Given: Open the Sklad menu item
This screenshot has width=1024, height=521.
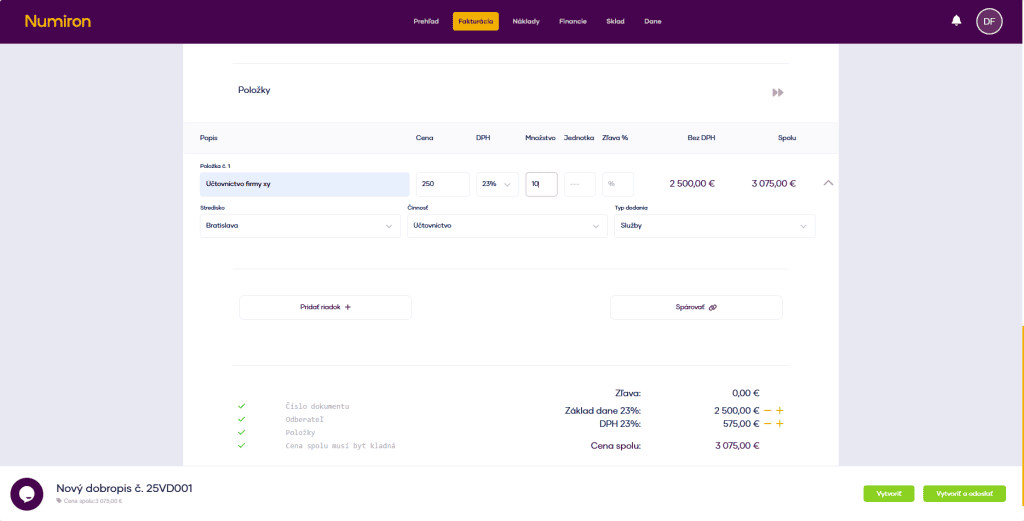Looking at the screenshot, I should pos(615,21).
